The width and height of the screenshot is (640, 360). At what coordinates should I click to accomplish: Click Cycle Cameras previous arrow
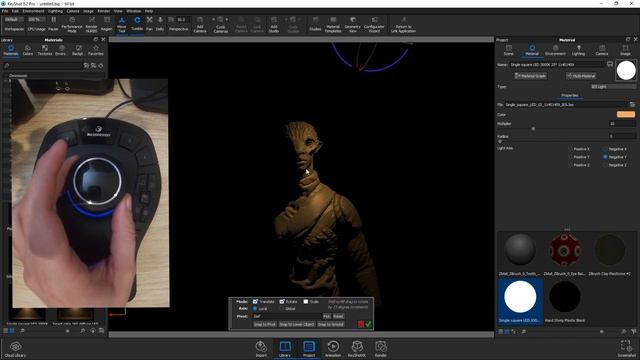point(213,19)
